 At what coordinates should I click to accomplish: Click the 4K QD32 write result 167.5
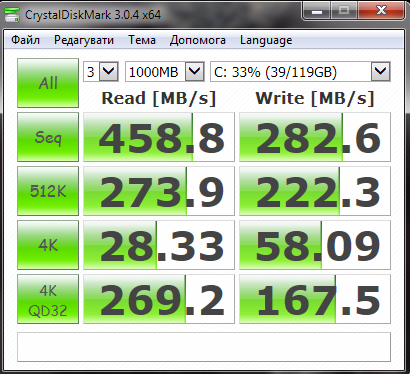pos(315,299)
